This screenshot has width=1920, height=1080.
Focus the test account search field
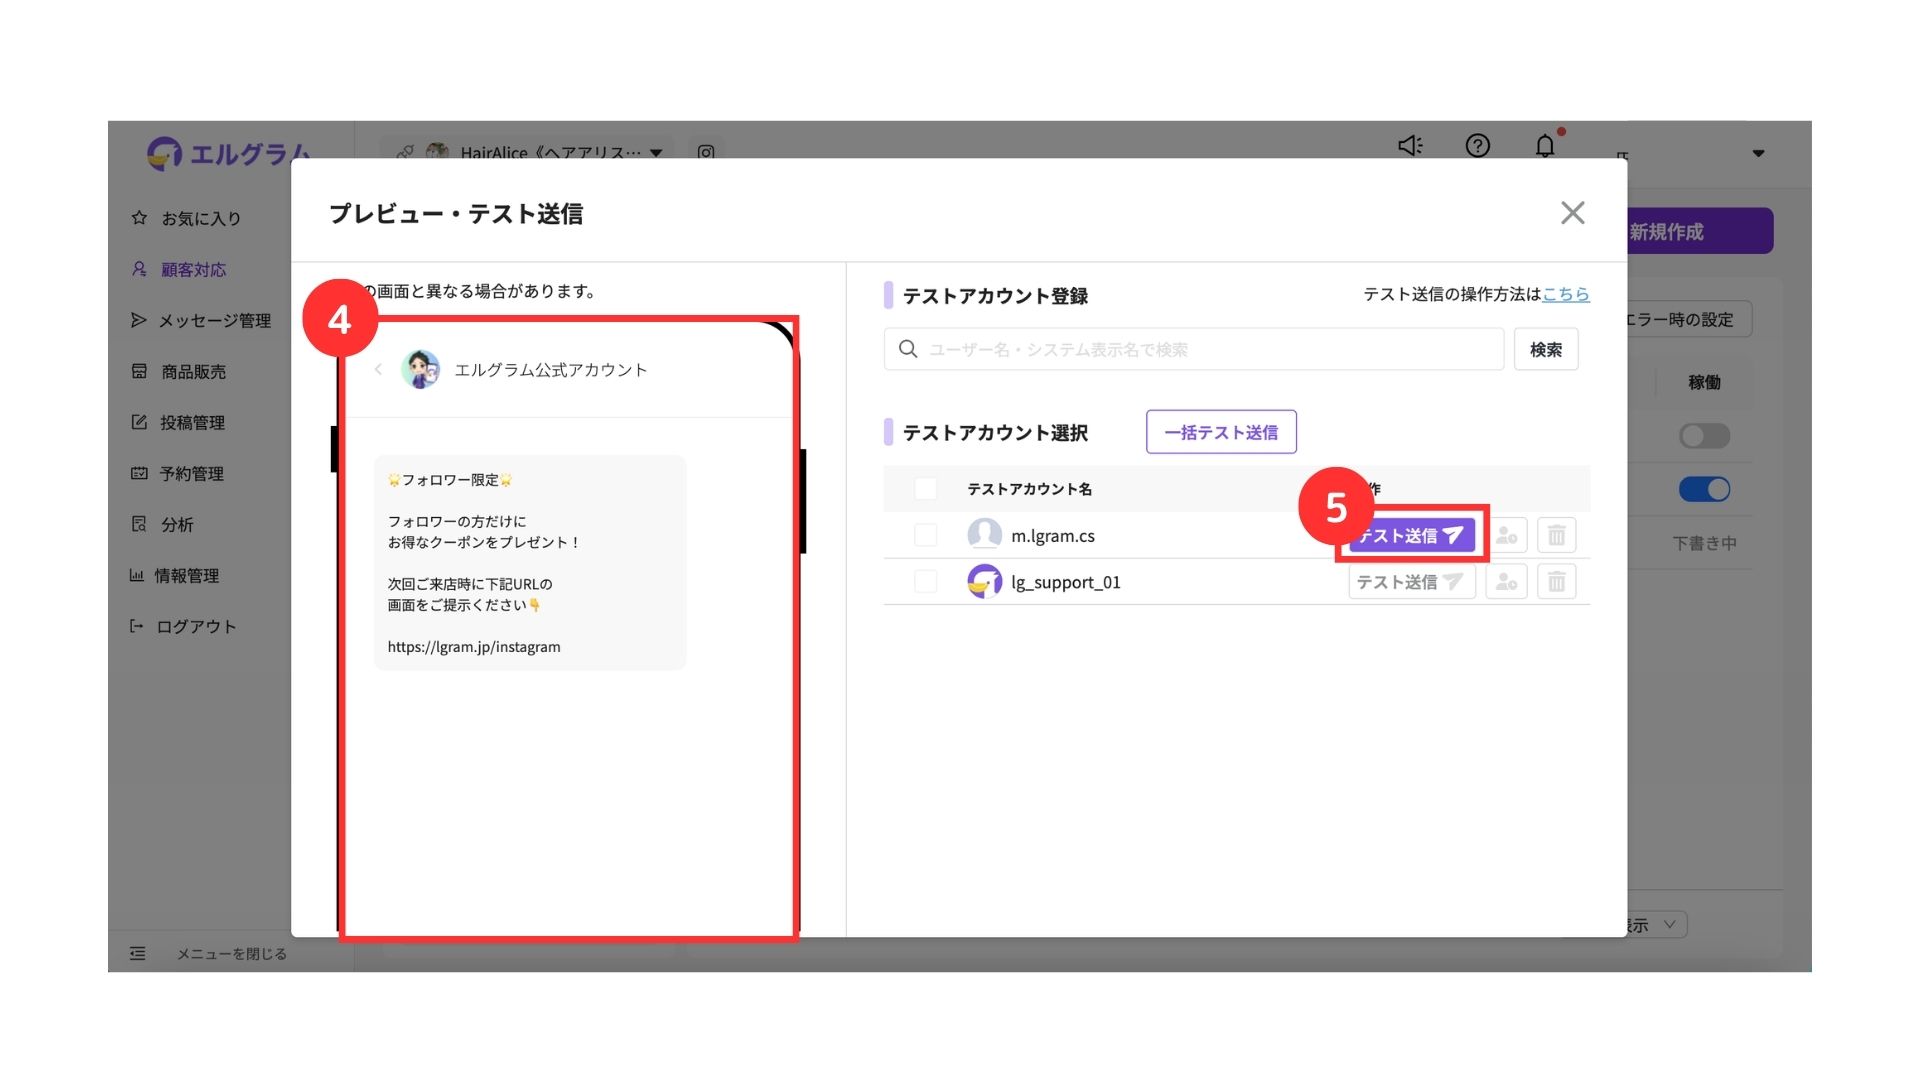pyautogui.click(x=1194, y=349)
